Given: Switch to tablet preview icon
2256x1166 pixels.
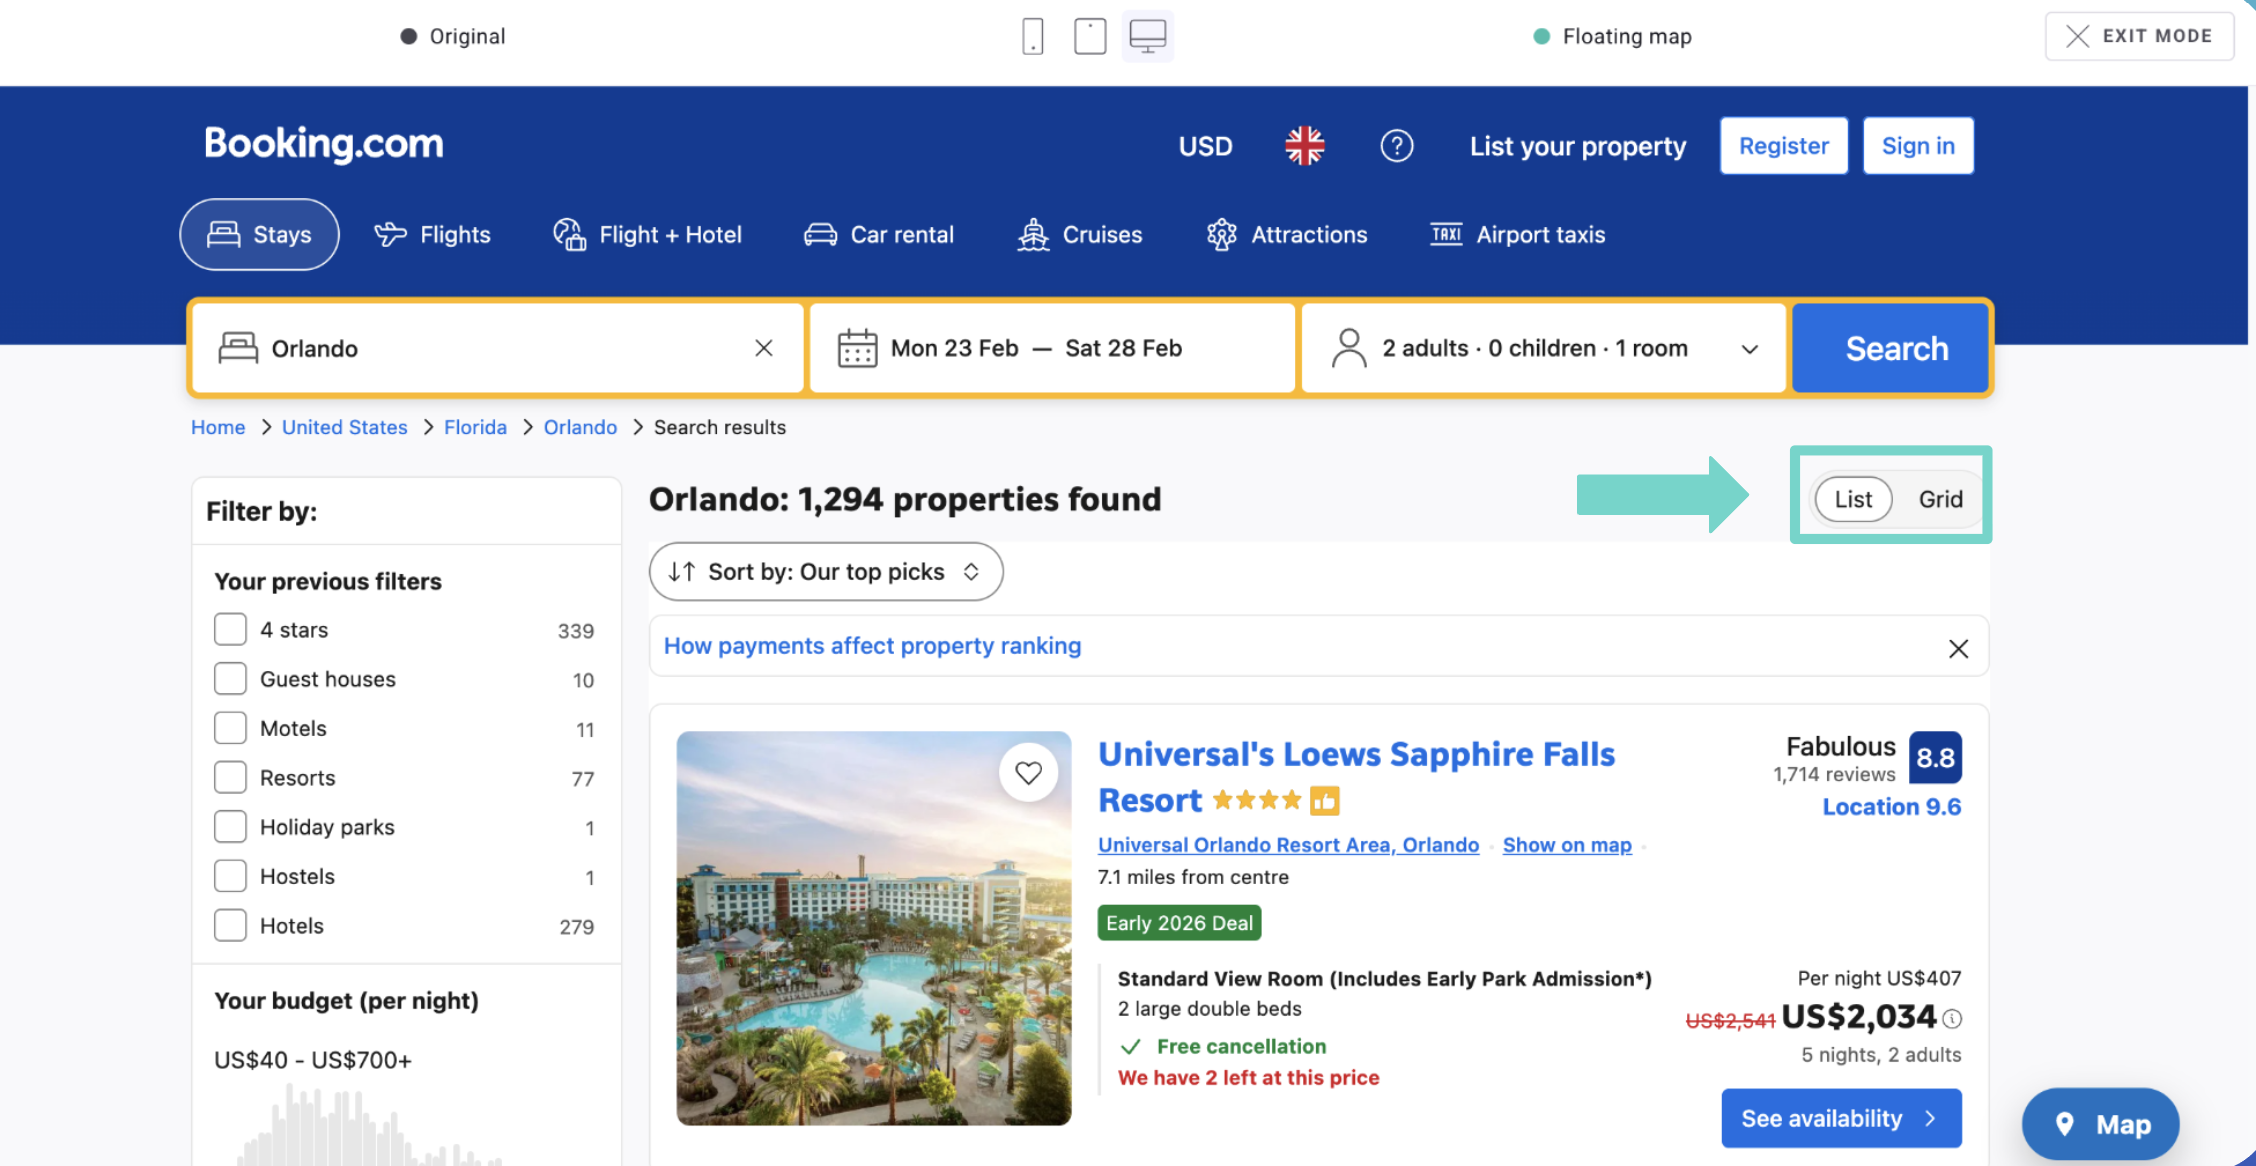Looking at the screenshot, I should click(1089, 37).
